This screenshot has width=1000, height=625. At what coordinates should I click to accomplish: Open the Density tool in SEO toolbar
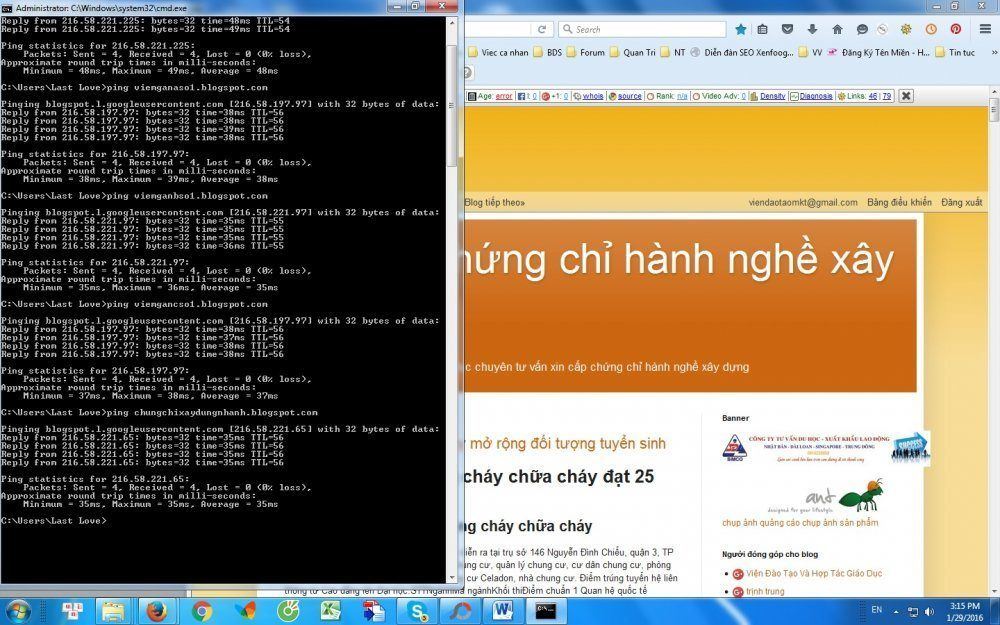click(x=772, y=96)
